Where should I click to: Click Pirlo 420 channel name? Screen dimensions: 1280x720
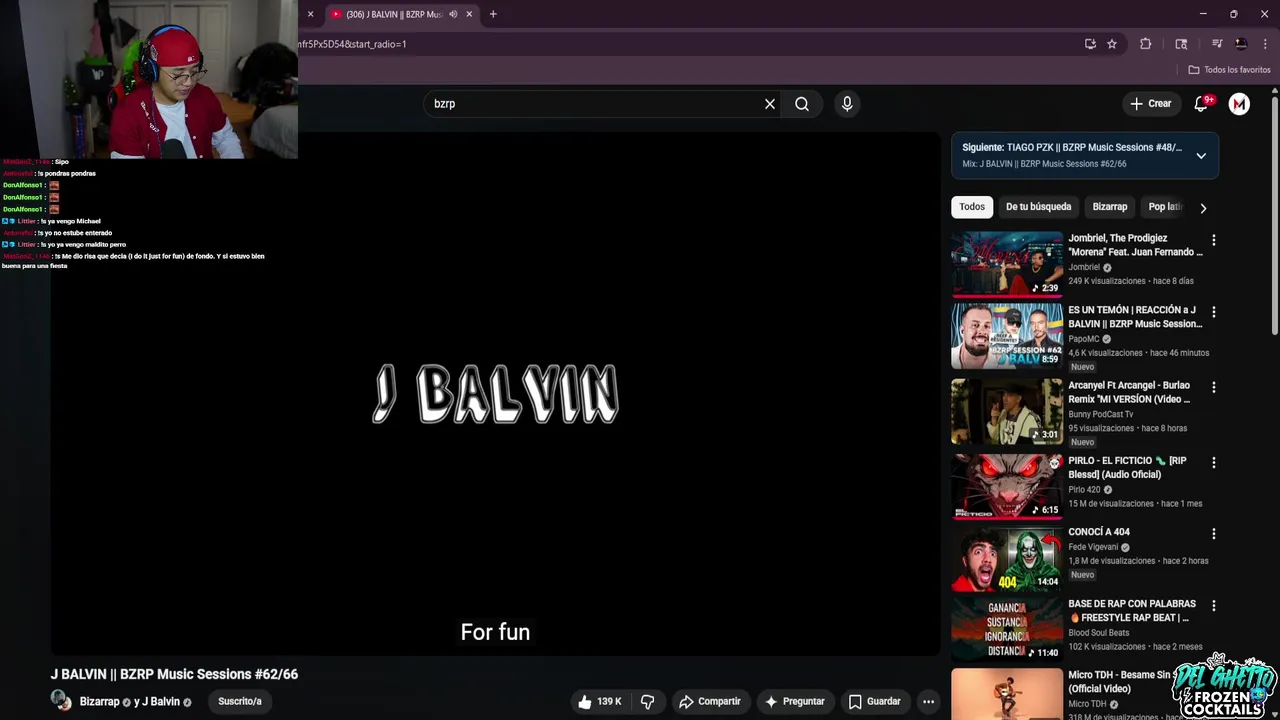[1084, 490]
